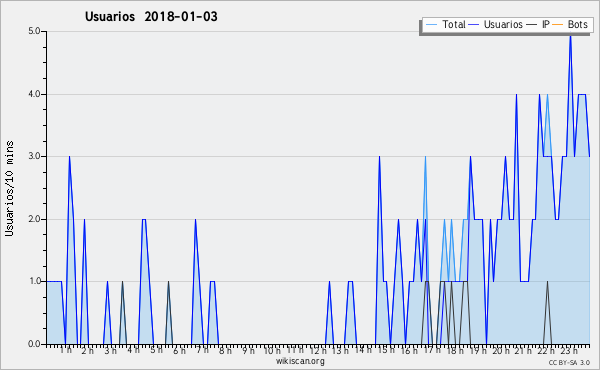Click the 12 h x-axis label

318,350
